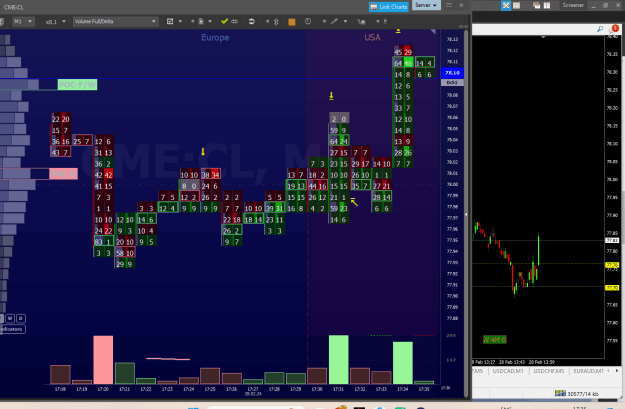Expand the drawing tools dropdown arrow
The width and height of the screenshot is (625, 409).
click(345, 22)
